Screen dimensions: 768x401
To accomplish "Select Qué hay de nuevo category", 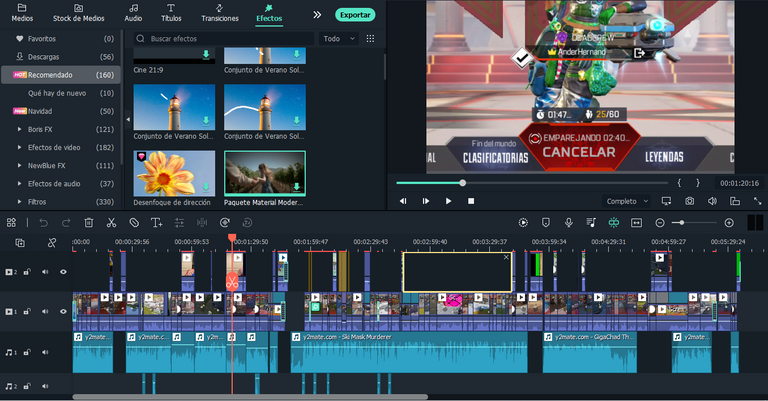I will 61,93.
